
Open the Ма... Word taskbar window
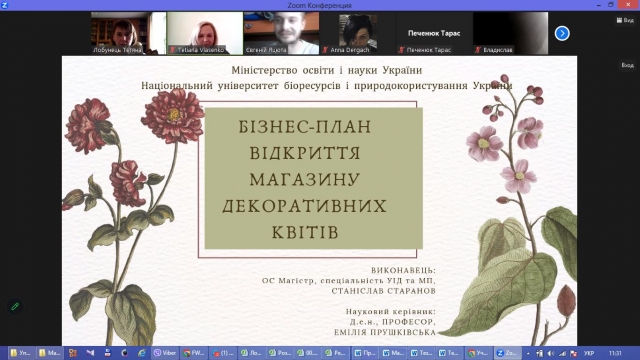[393, 353]
